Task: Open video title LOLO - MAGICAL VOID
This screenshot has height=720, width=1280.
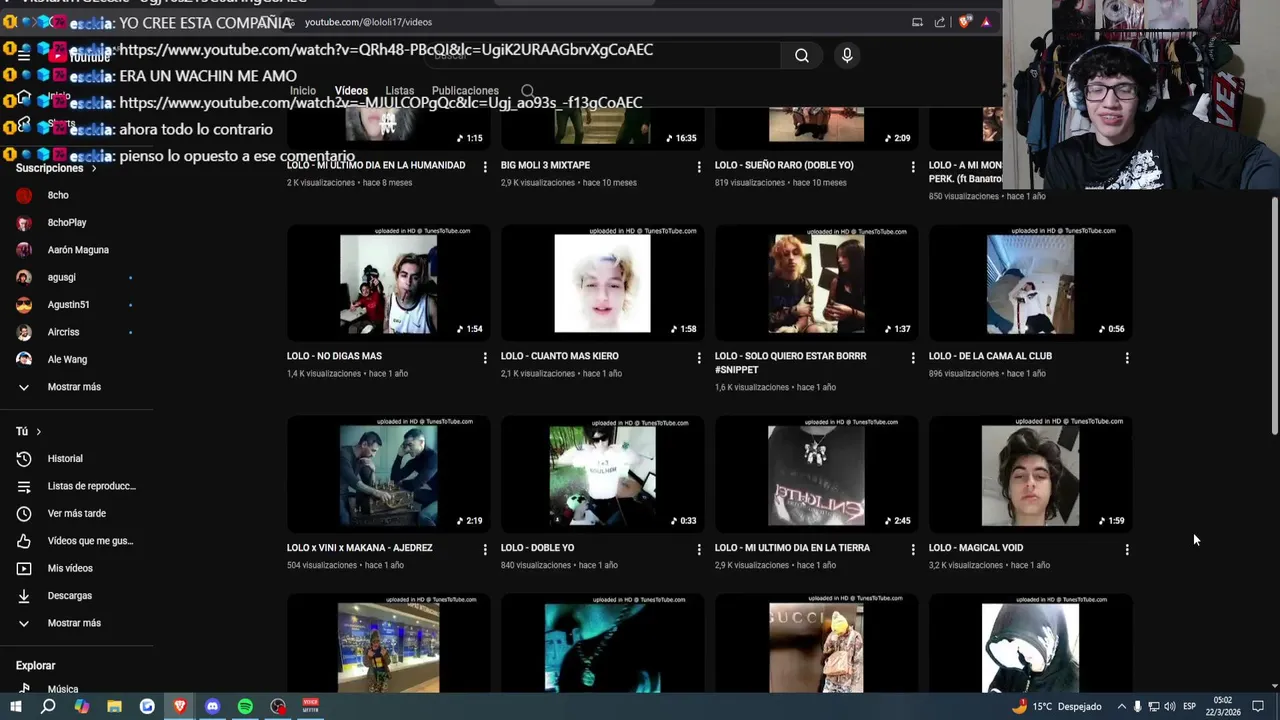Action: pos(975,548)
